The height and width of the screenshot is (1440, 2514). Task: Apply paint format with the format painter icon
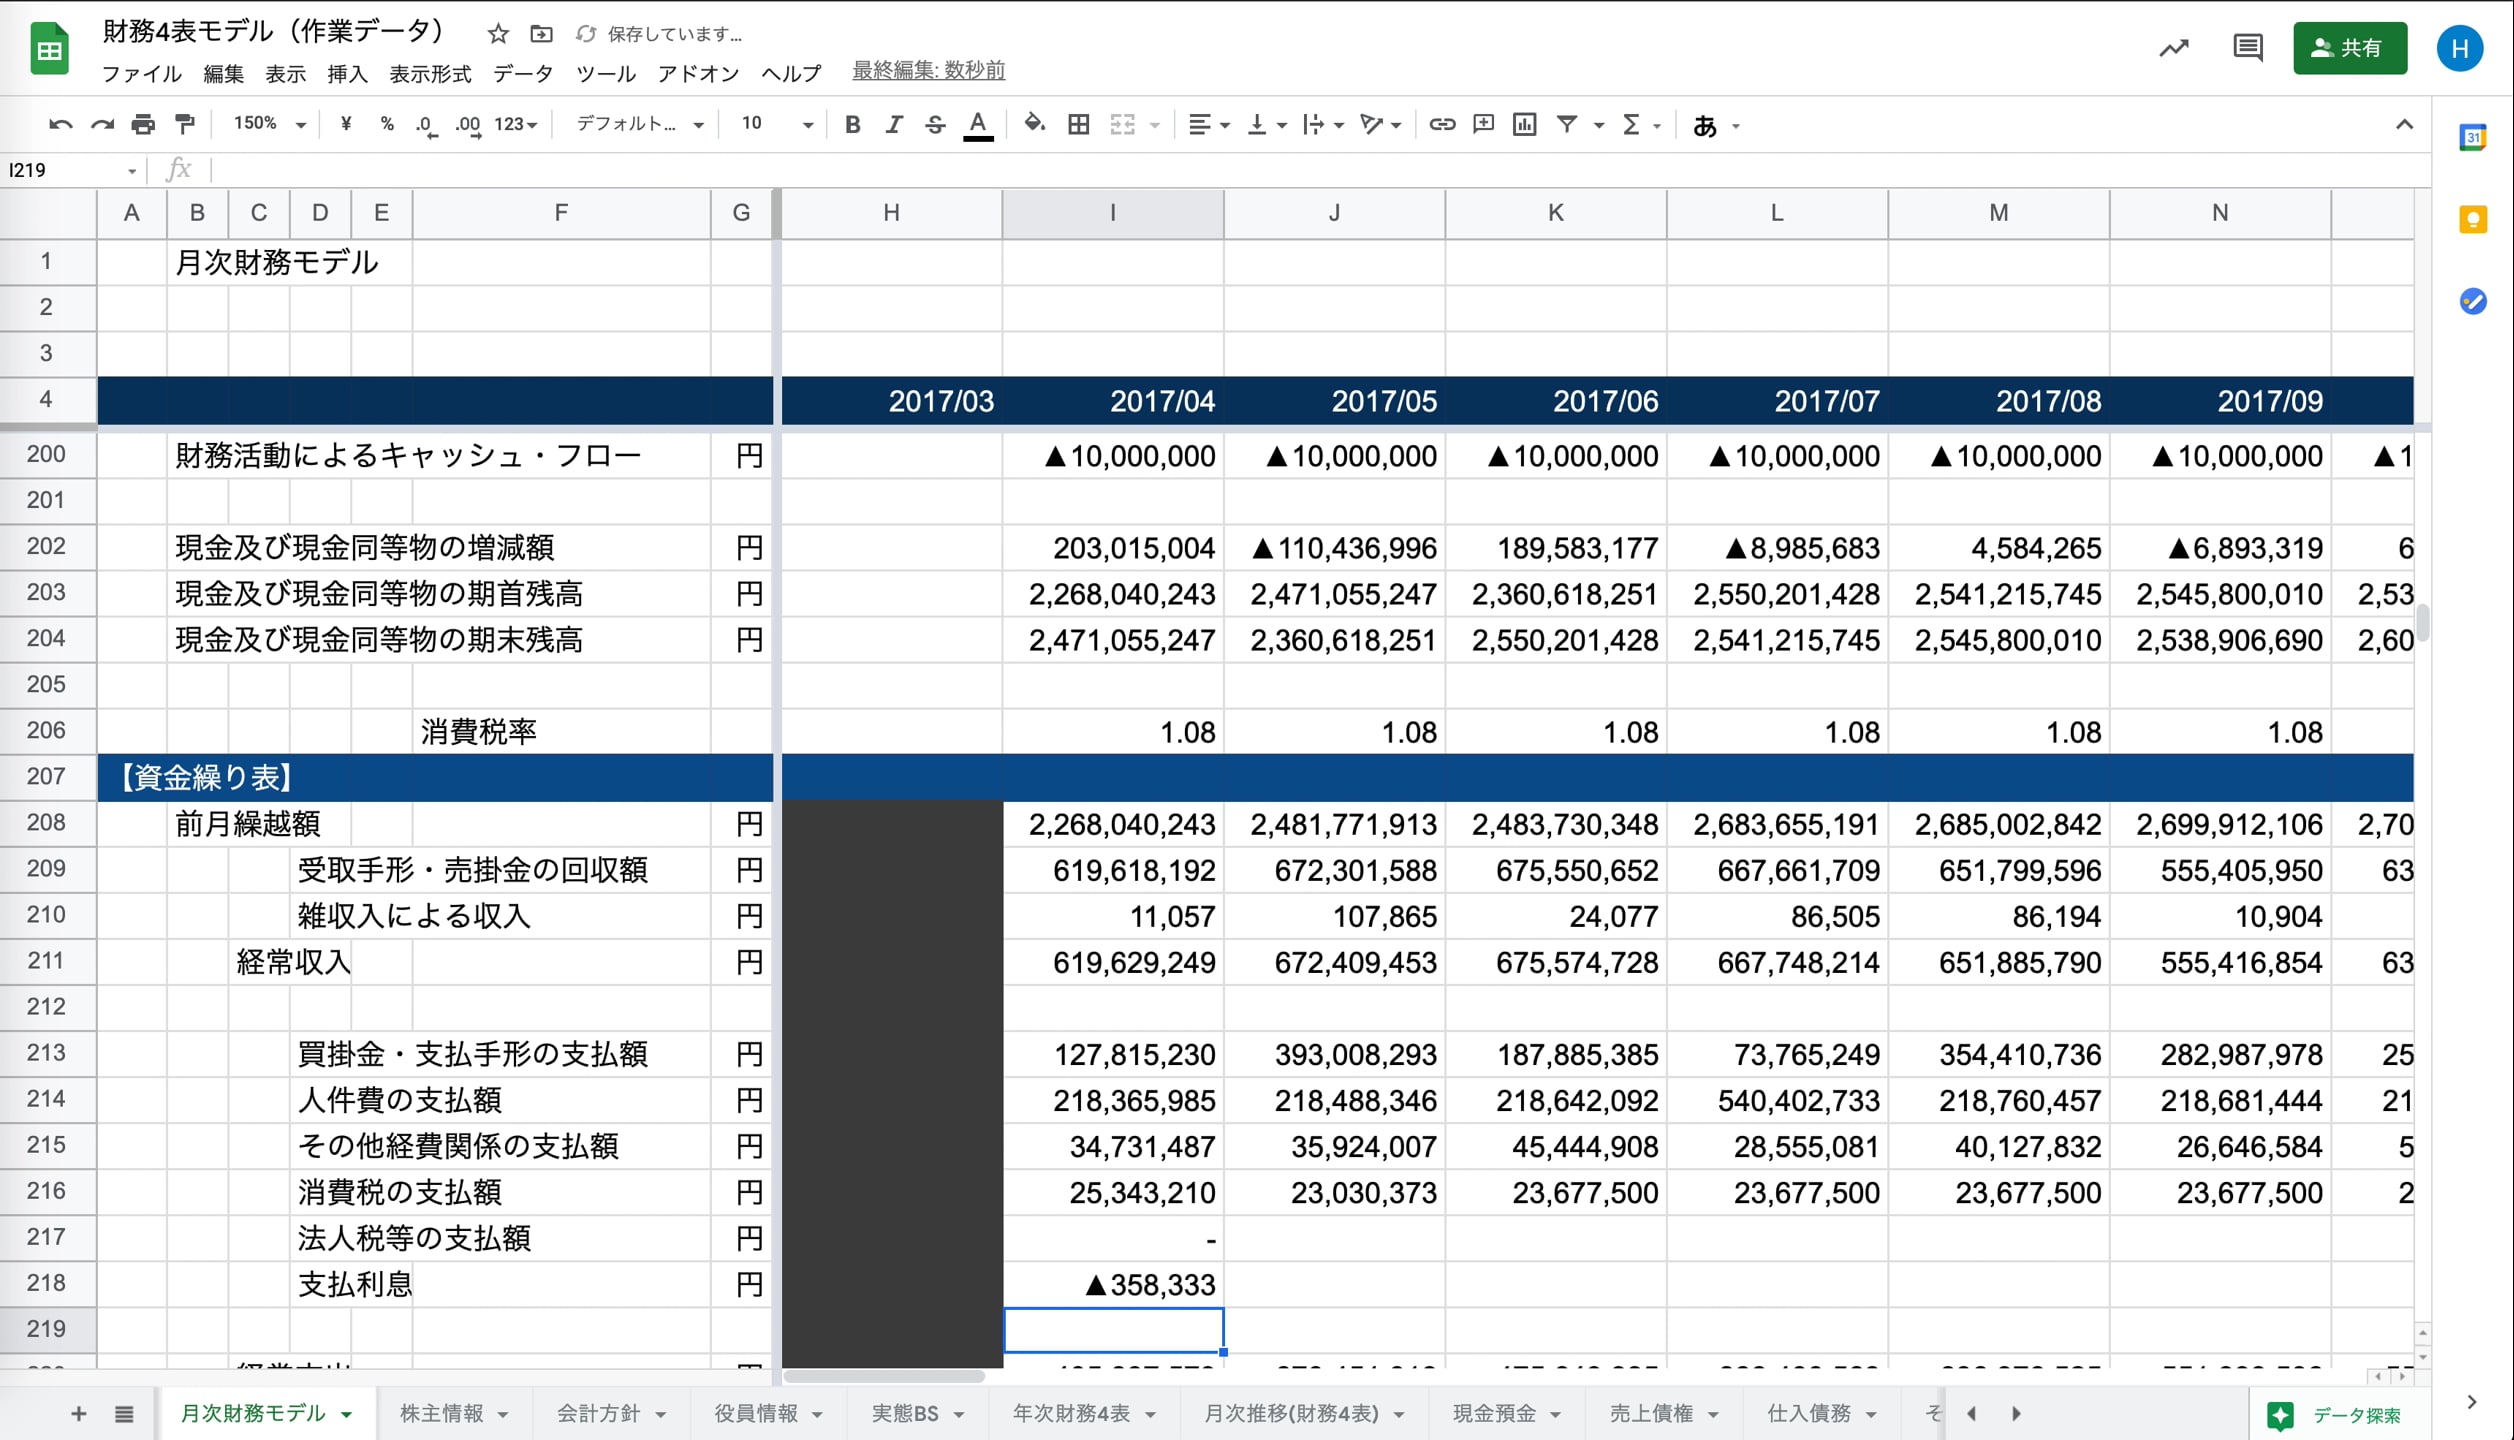184,124
